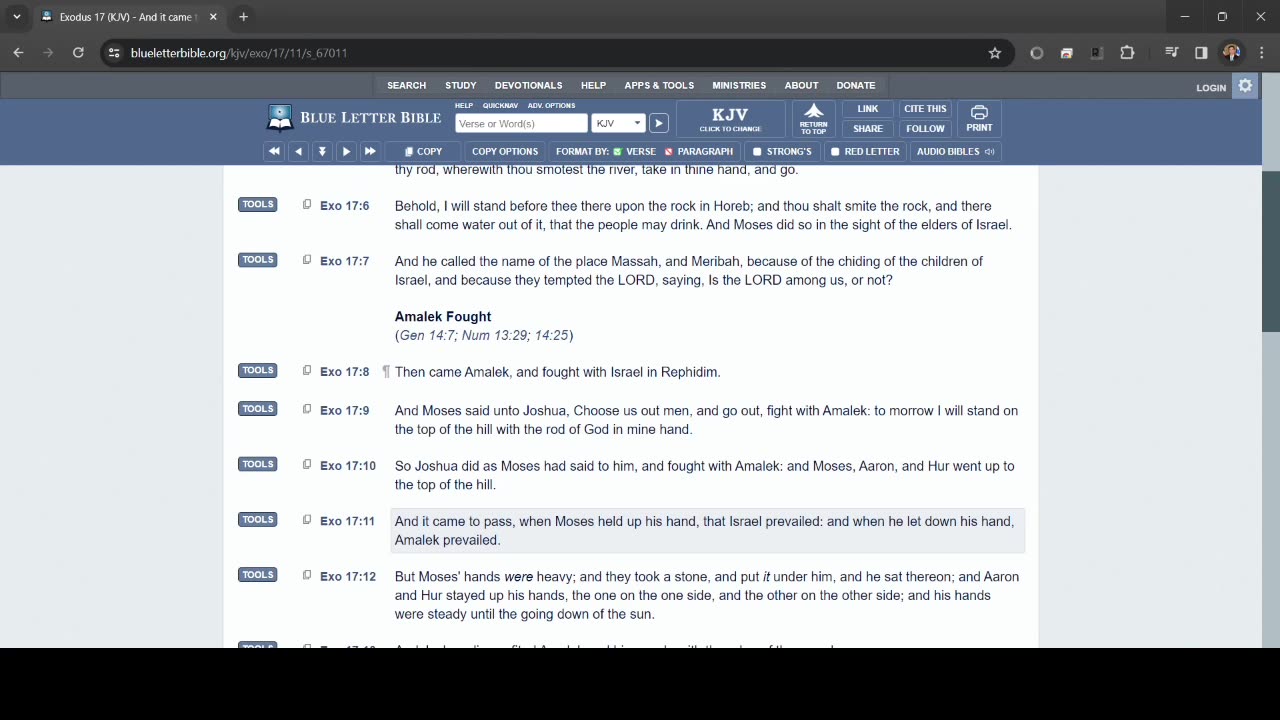Open TOOLS for Exo 17:12
Image resolution: width=1280 pixels, height=720 pixels.
pyautogui.click(x=257, y=575)
